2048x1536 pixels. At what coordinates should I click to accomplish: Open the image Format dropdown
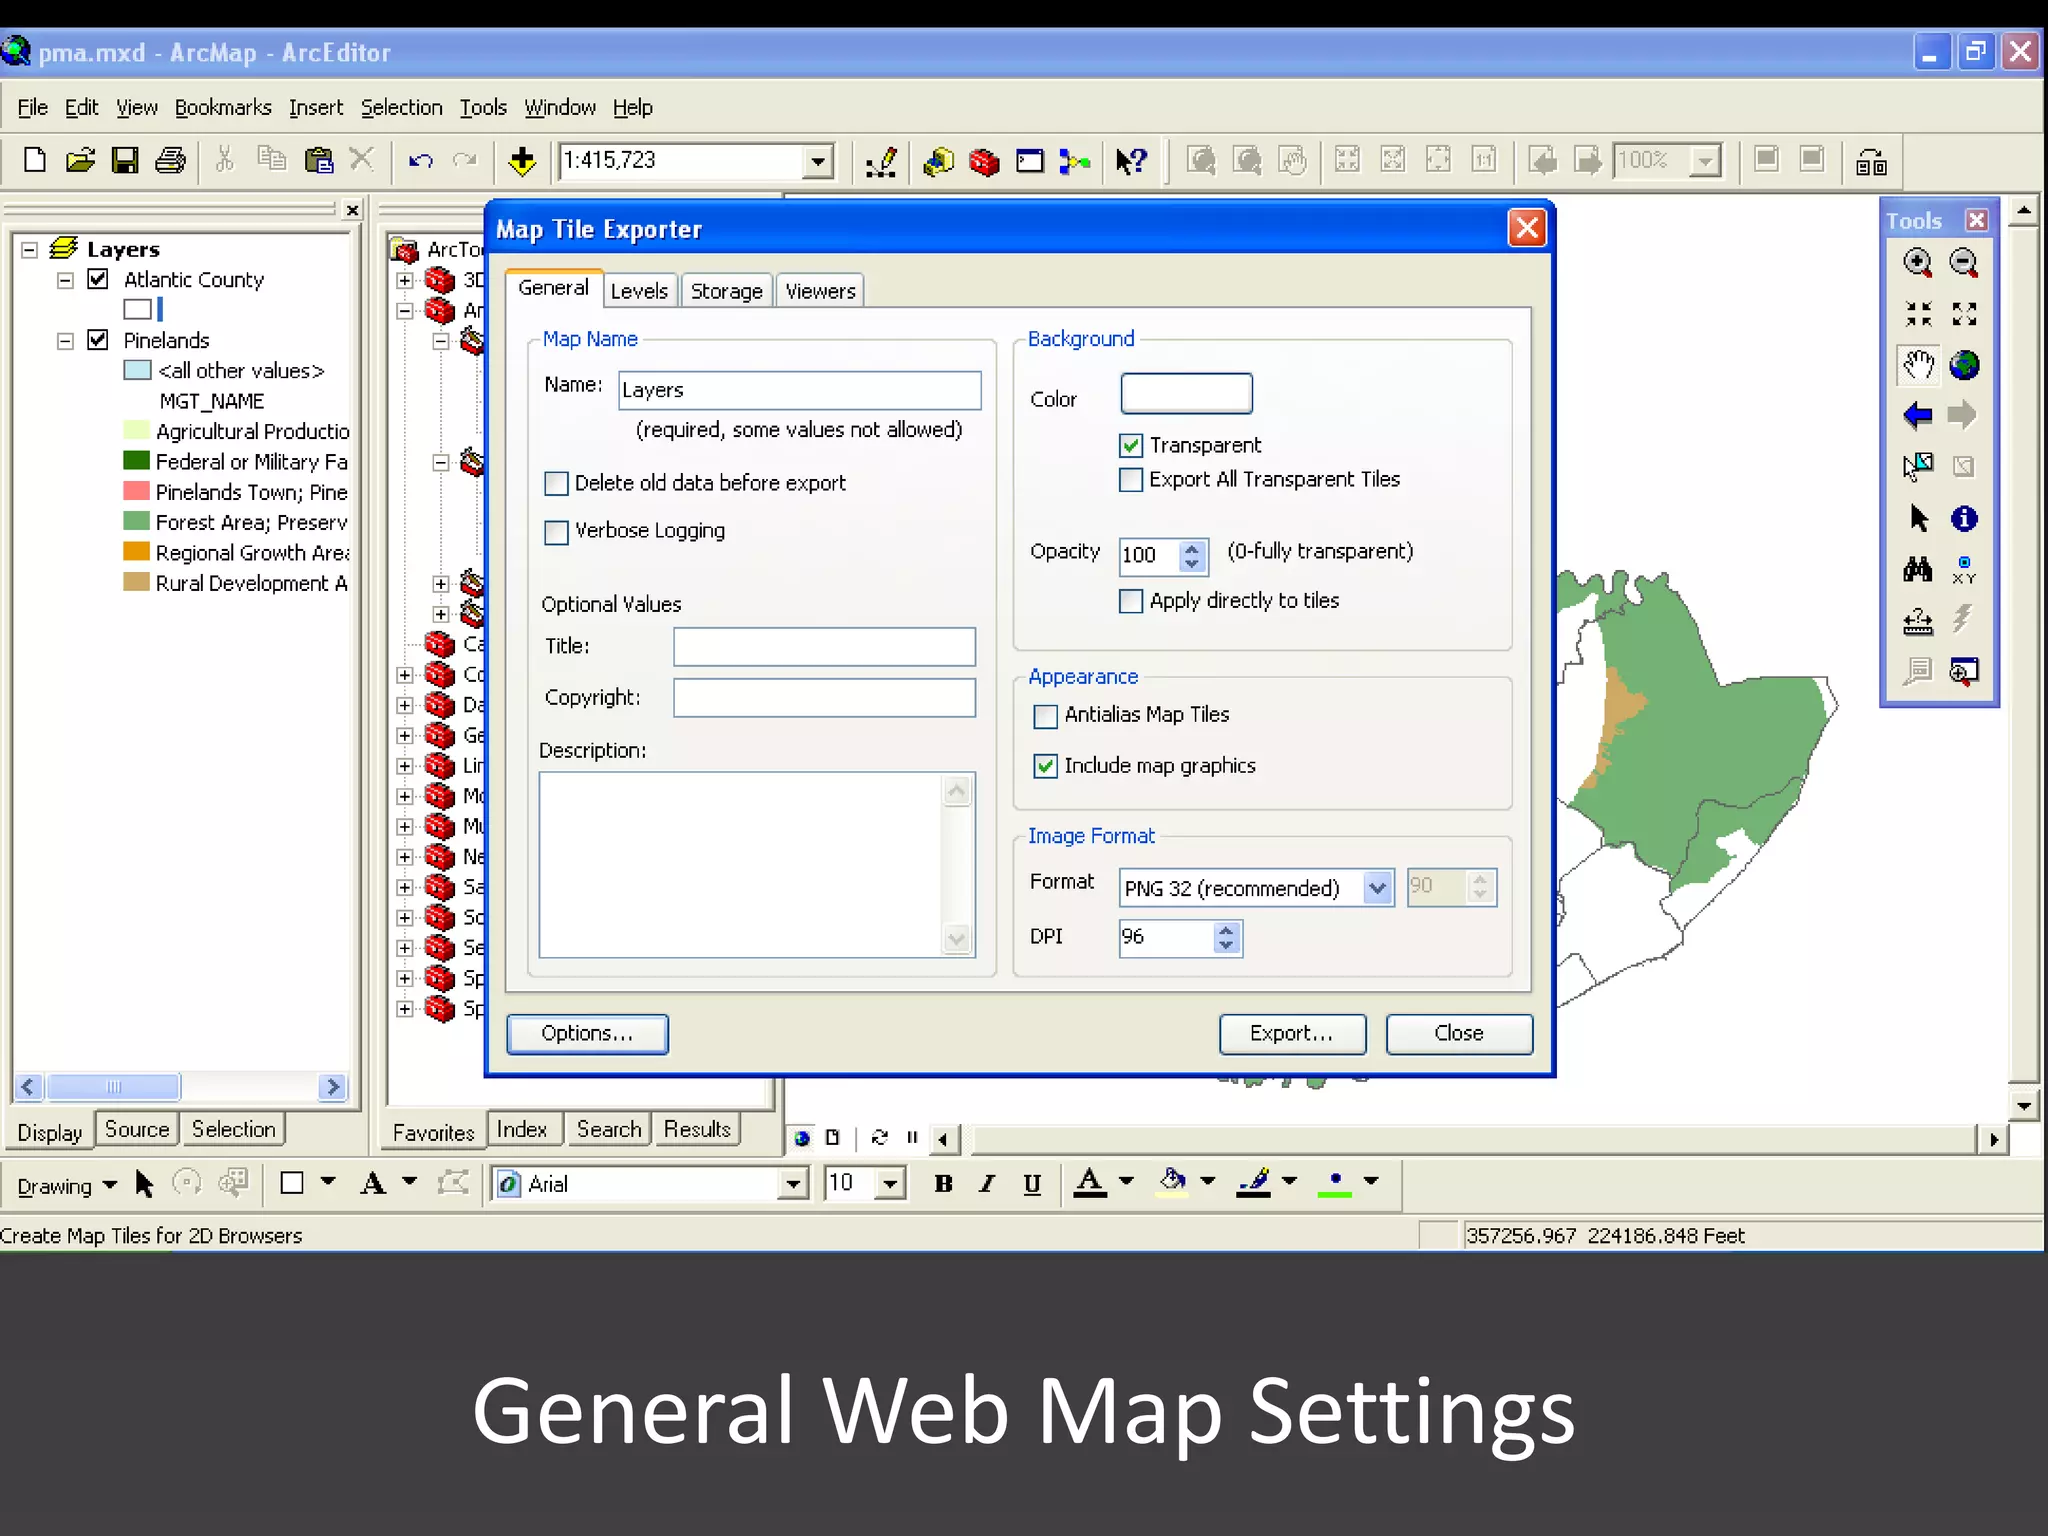click(x=1377, y=888)
